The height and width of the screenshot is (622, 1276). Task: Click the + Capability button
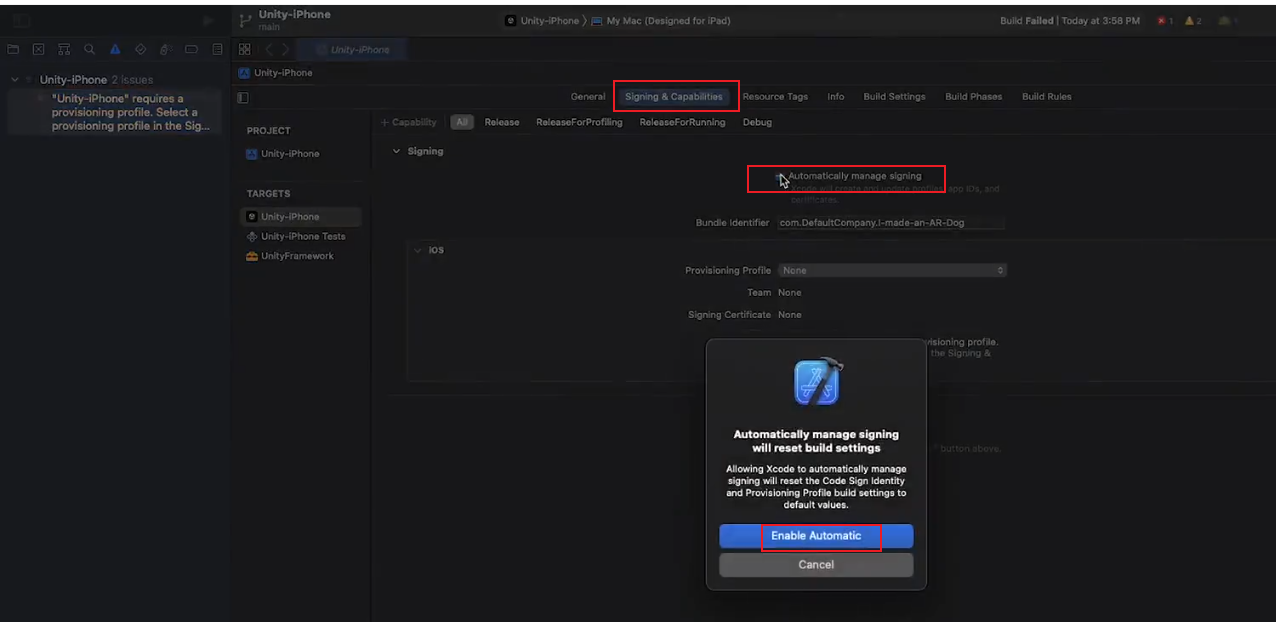409,122
